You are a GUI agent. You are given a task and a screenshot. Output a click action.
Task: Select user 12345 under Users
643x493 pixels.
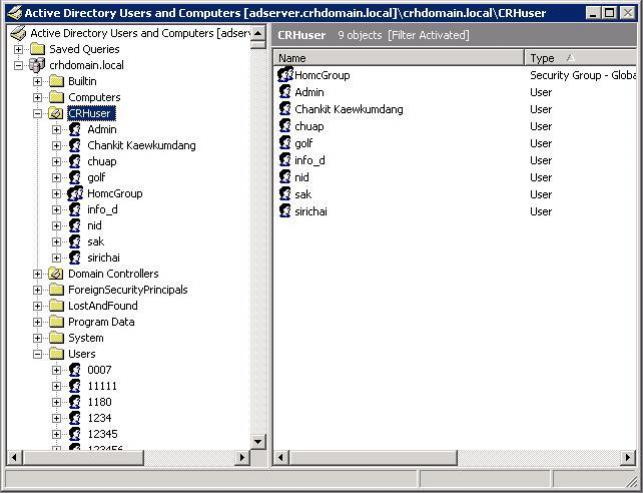103,434
